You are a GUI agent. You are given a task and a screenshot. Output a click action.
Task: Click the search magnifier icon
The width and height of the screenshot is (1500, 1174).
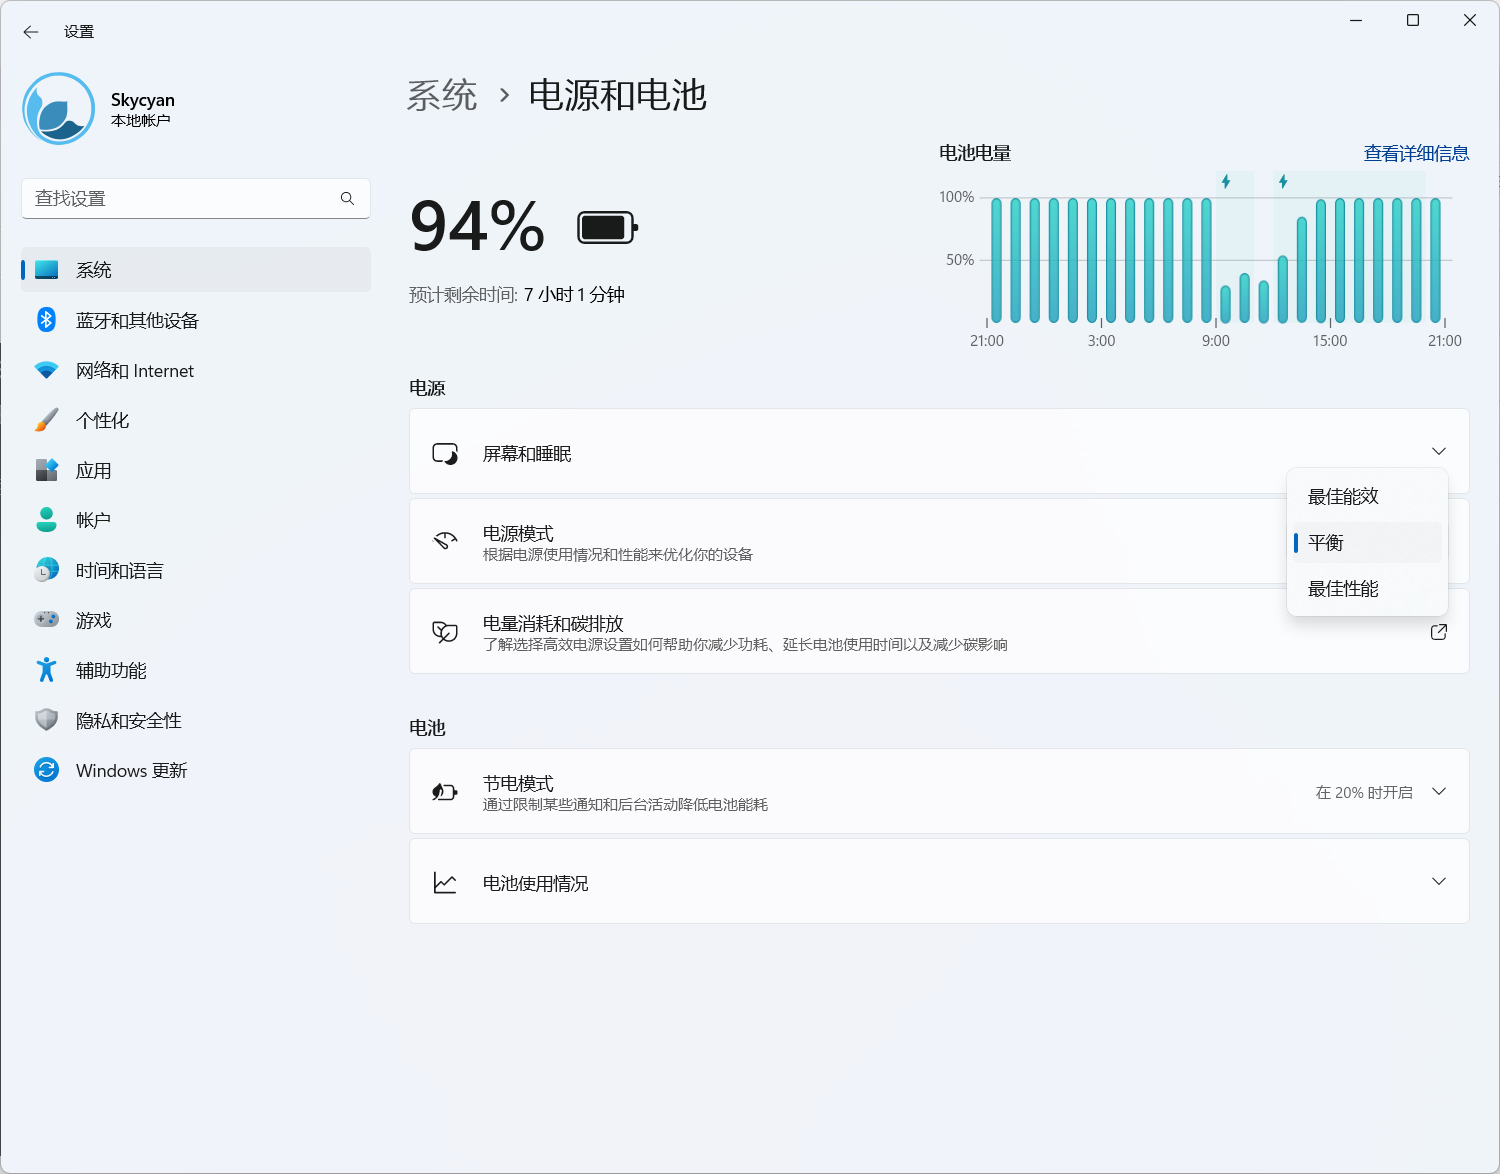click(x=347, y=198)
